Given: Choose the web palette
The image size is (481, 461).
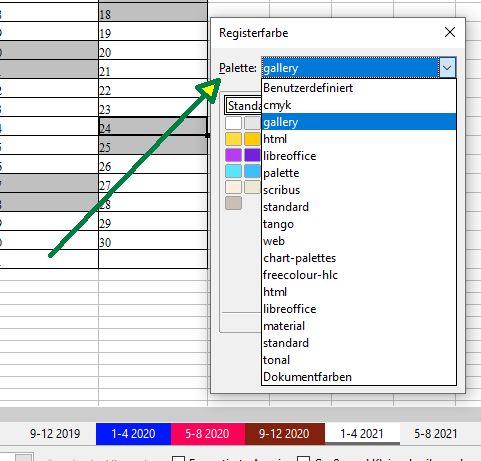Looking at the screenshot, I should coord(359,241).
